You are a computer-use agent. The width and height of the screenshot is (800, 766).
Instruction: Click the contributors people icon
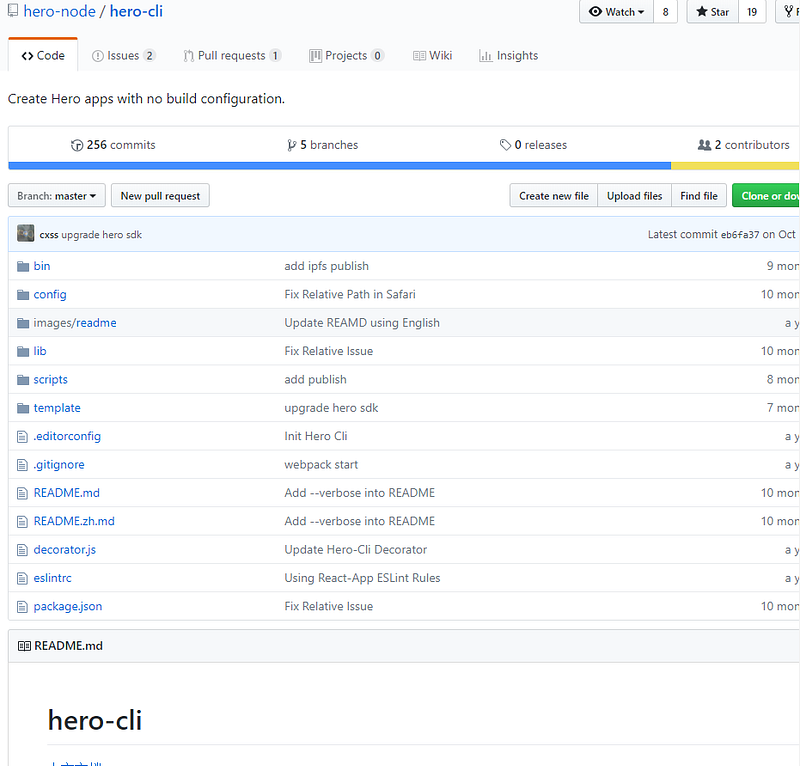coord(704,145)
